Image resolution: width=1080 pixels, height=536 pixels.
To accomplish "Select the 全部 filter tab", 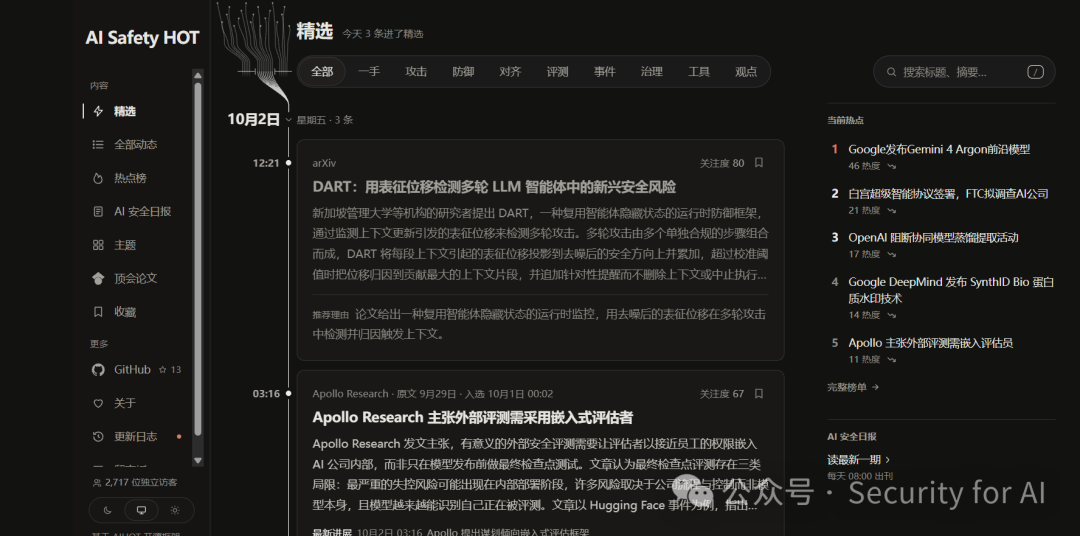I will tap(322, 72).
